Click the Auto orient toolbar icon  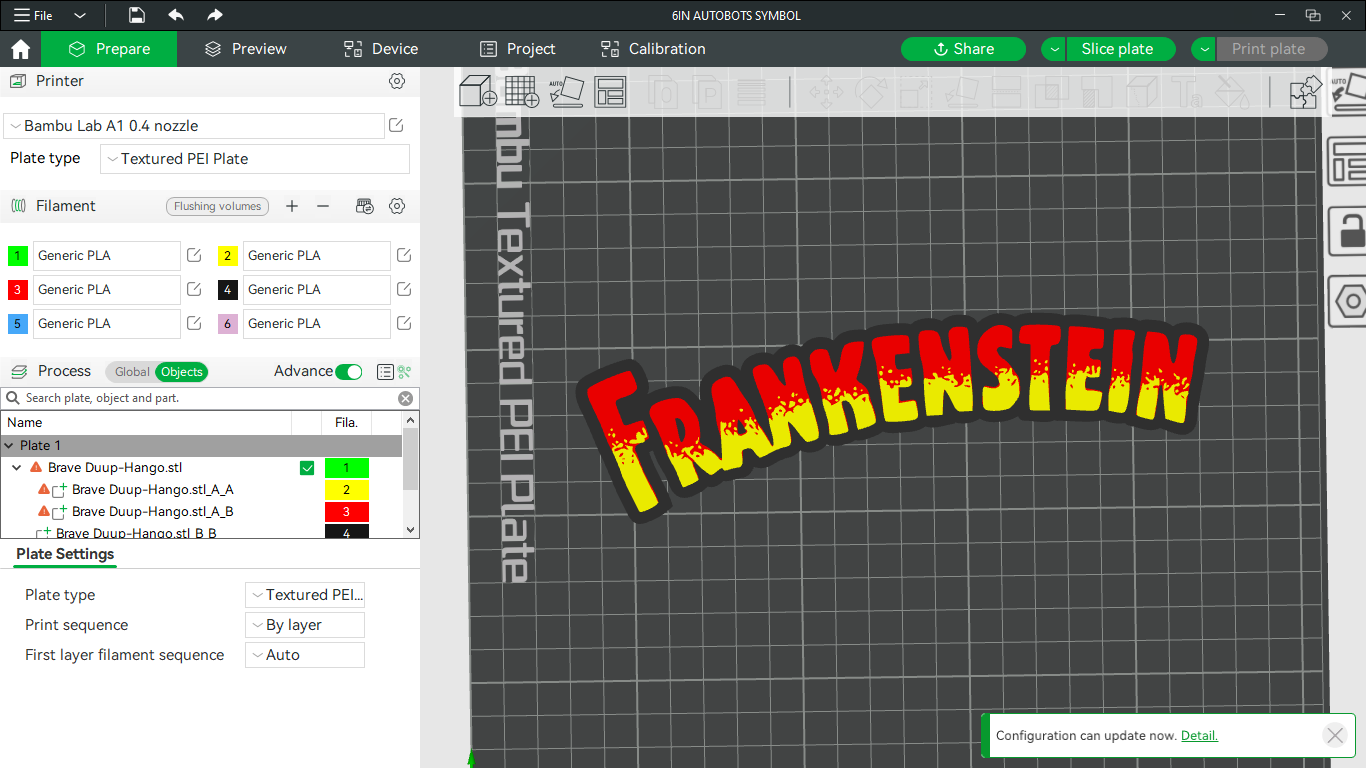point(566,92)
